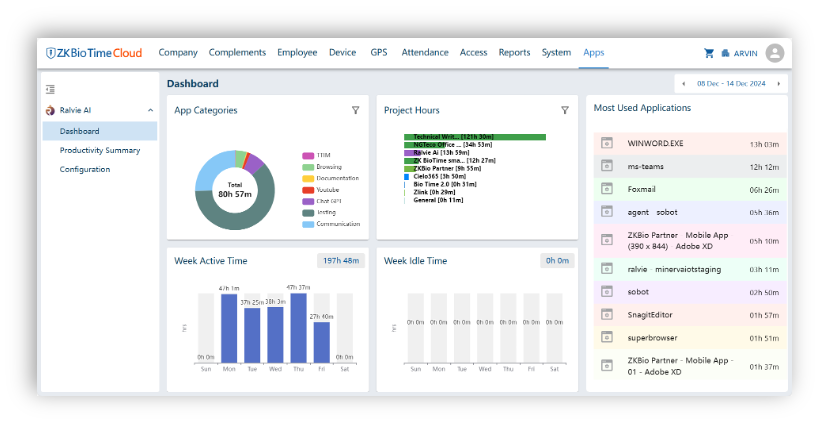Screen dimensions: 820x424
Task: Click the WINWORD.EXE application icon
Action: coord(606,143)
